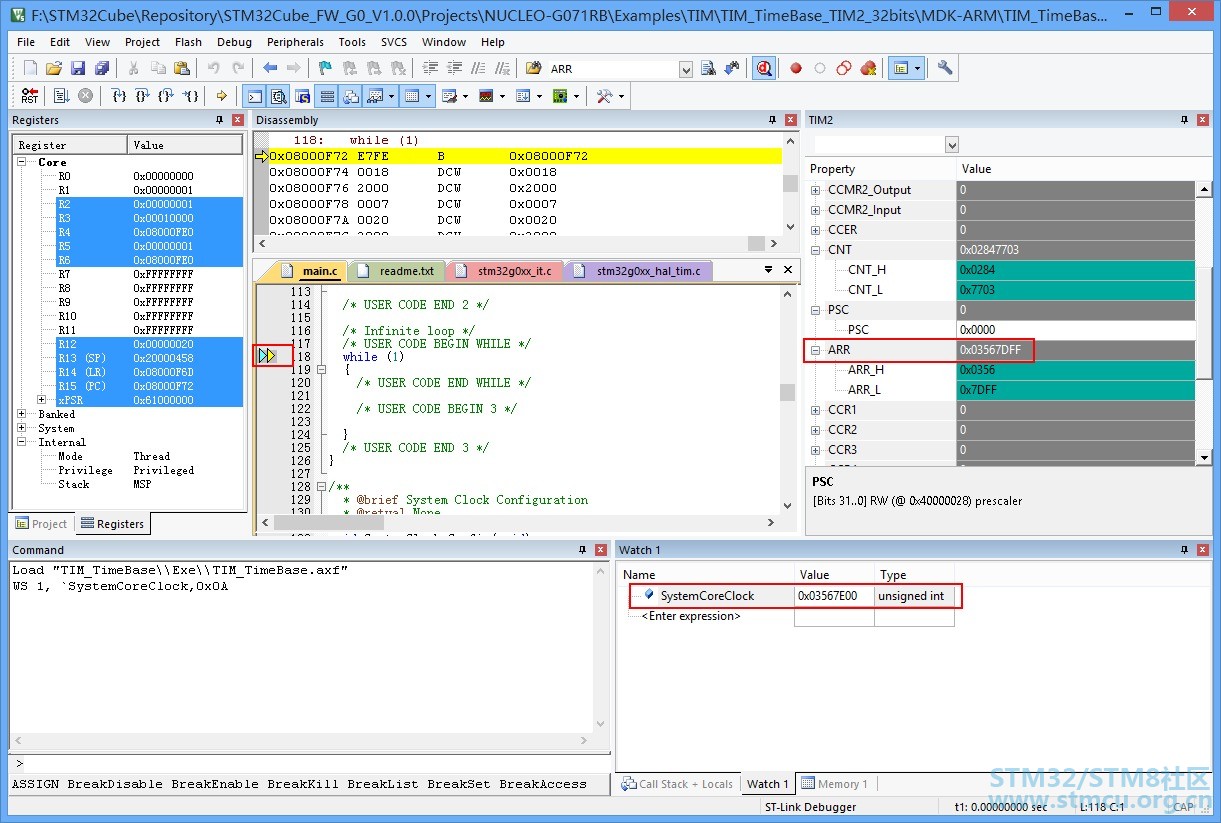Toggle auto-hide pin on the Command panel
The height and width of the screenshot is (823, 1221).
(582, 550)
